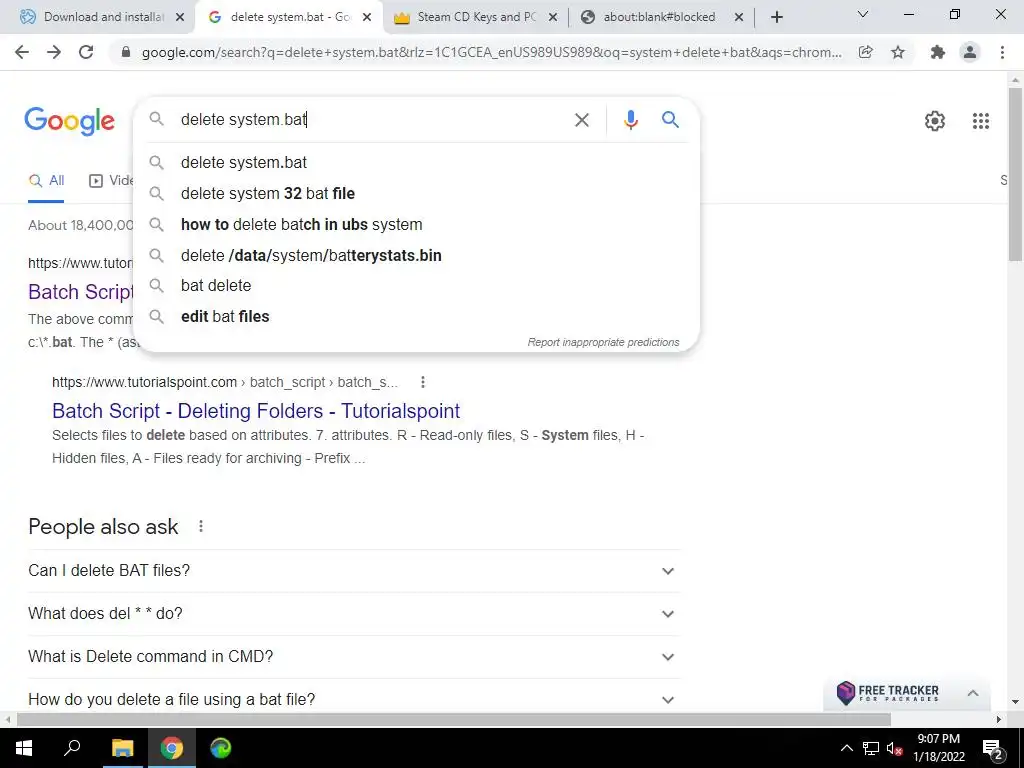Viewport: 1024px width, 768px height.
Task: Click the vertical page scrollbar thumb
Action: [x=1015, y=173]
